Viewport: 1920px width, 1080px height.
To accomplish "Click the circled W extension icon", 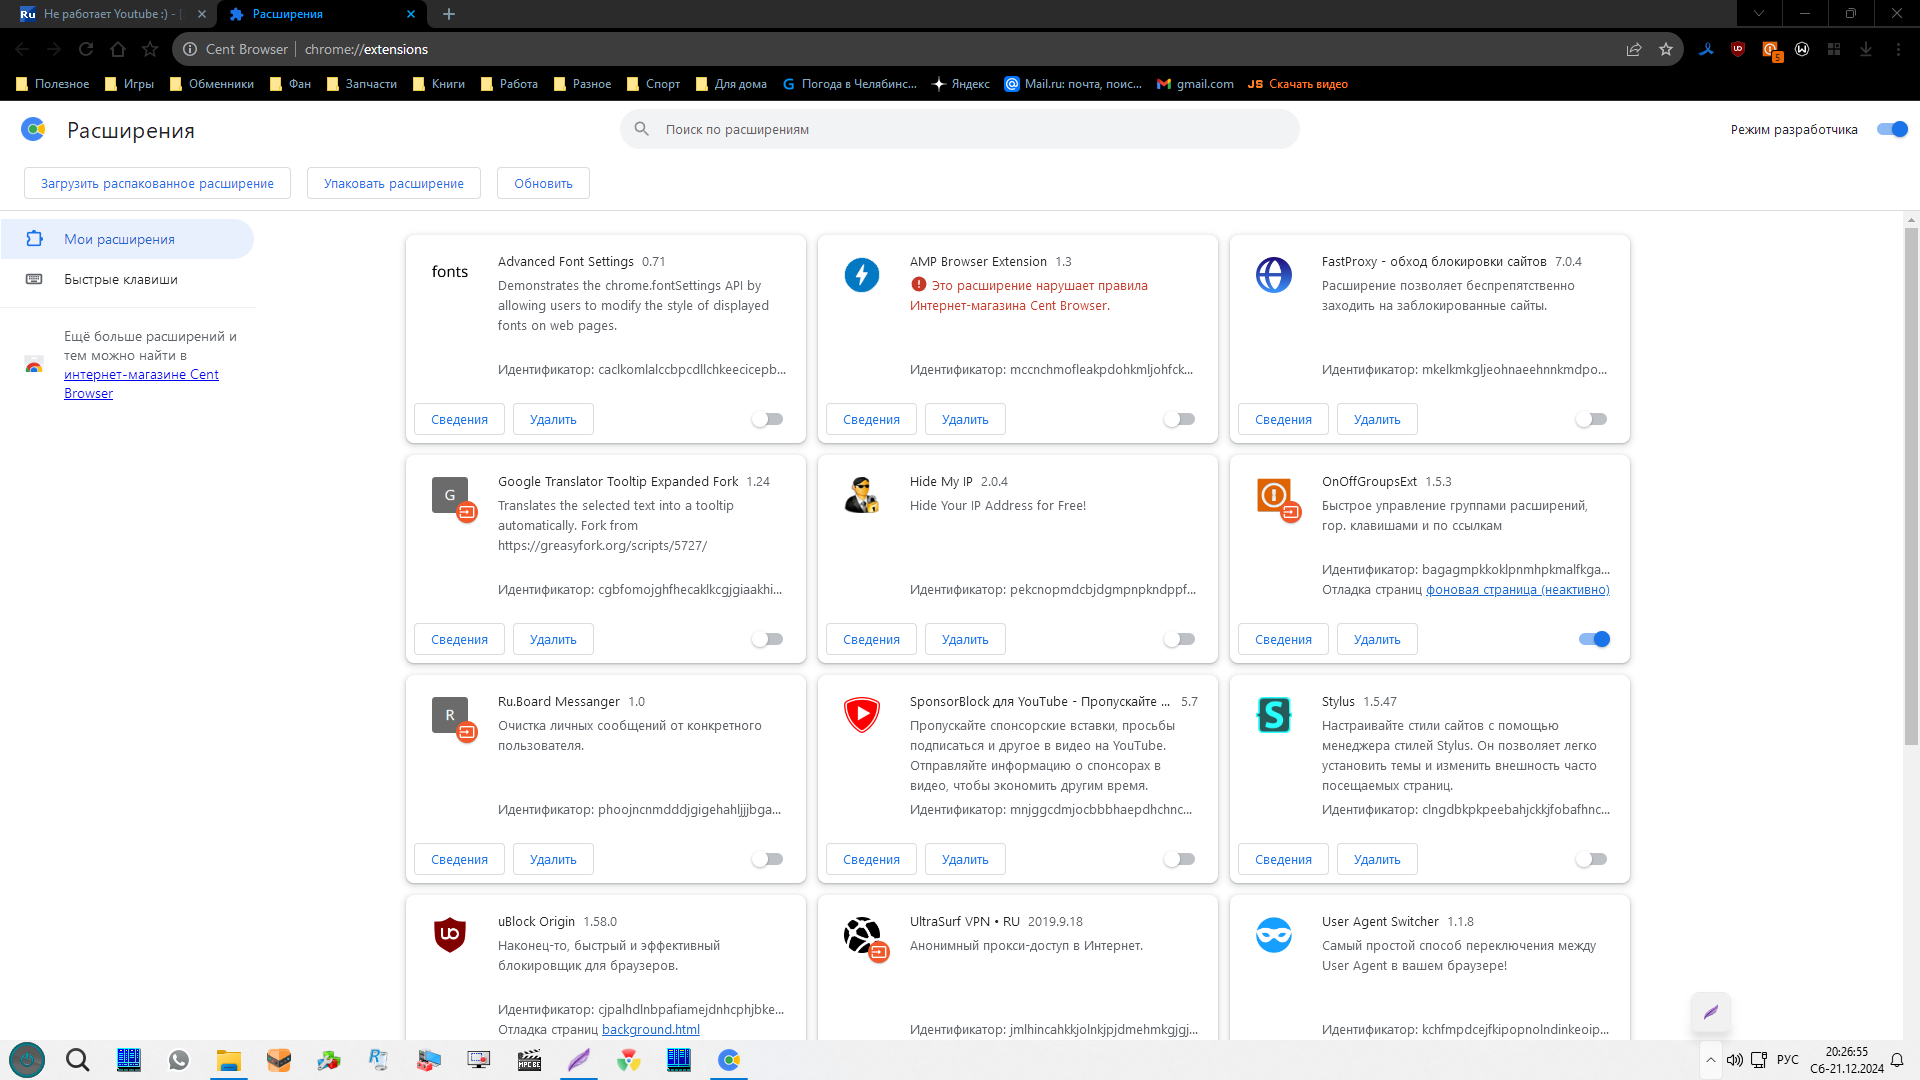I will pyautogui.click(x=1802, y=49).
